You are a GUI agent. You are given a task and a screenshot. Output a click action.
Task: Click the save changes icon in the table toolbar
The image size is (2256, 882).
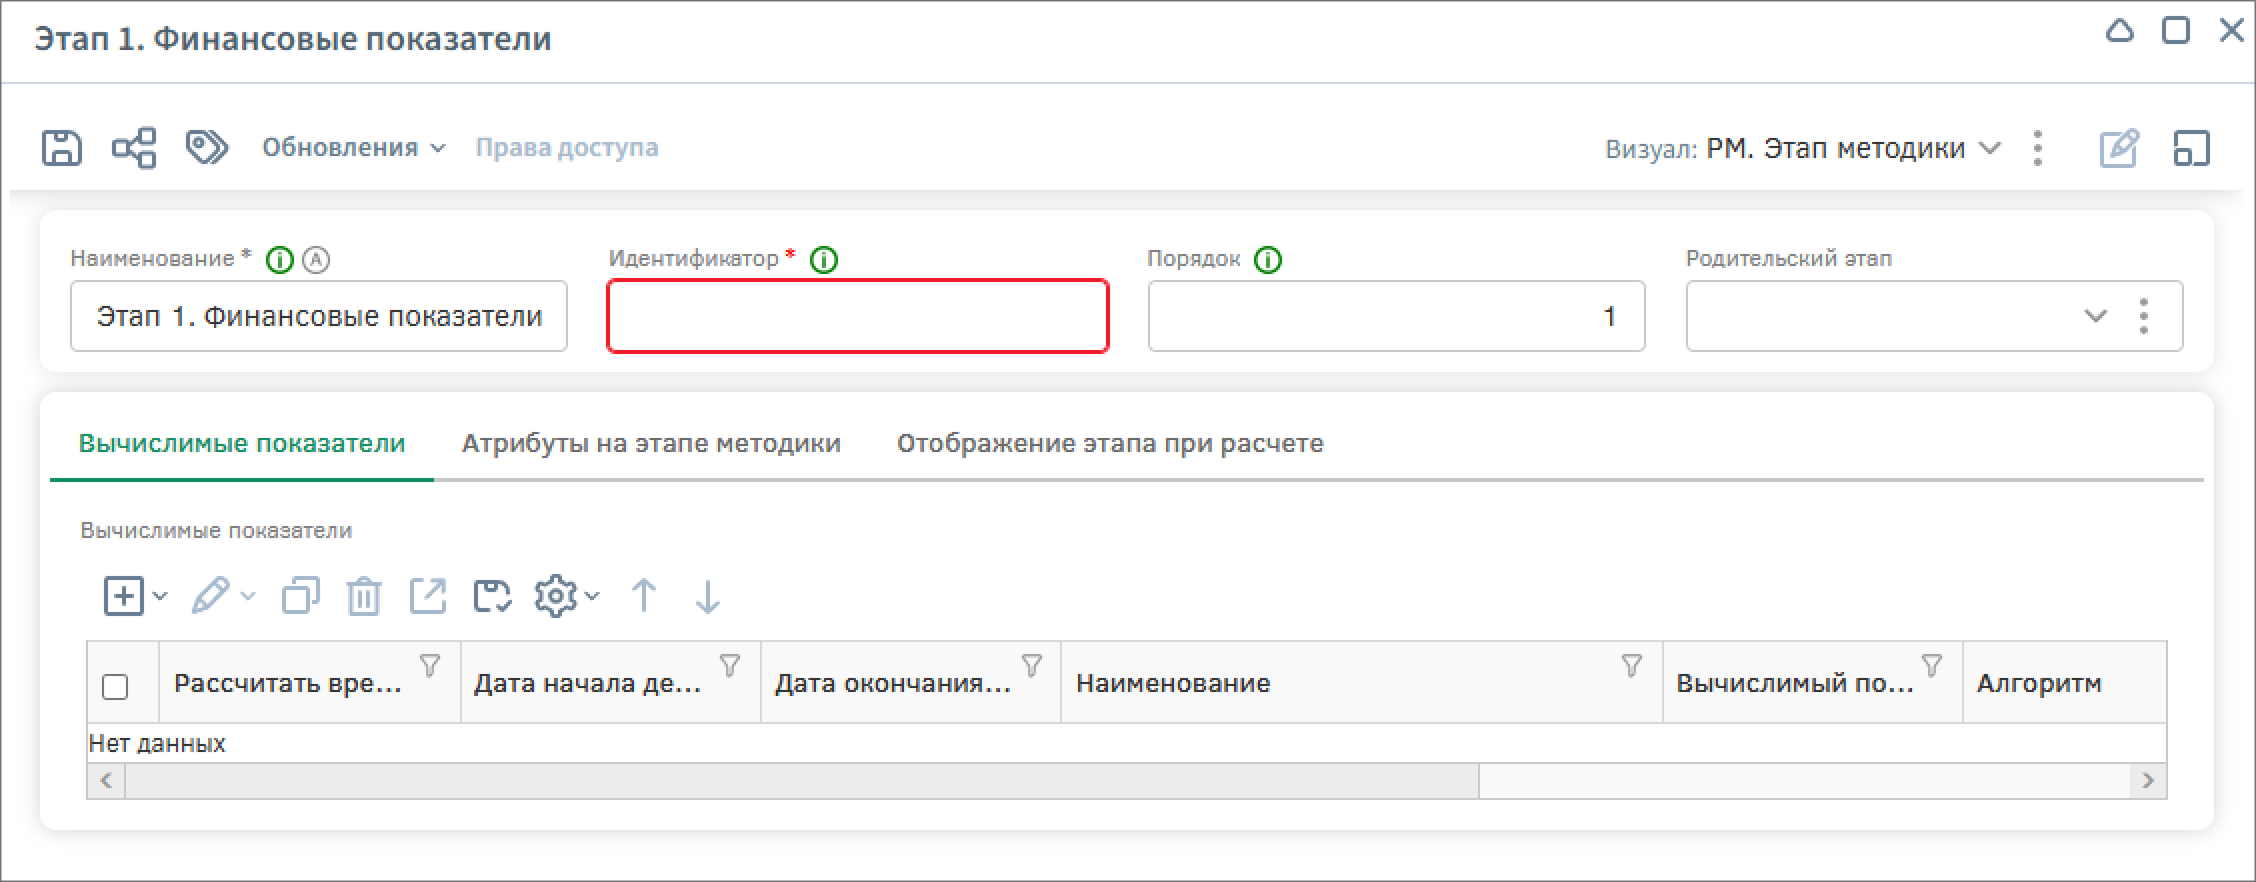[492, 596]
